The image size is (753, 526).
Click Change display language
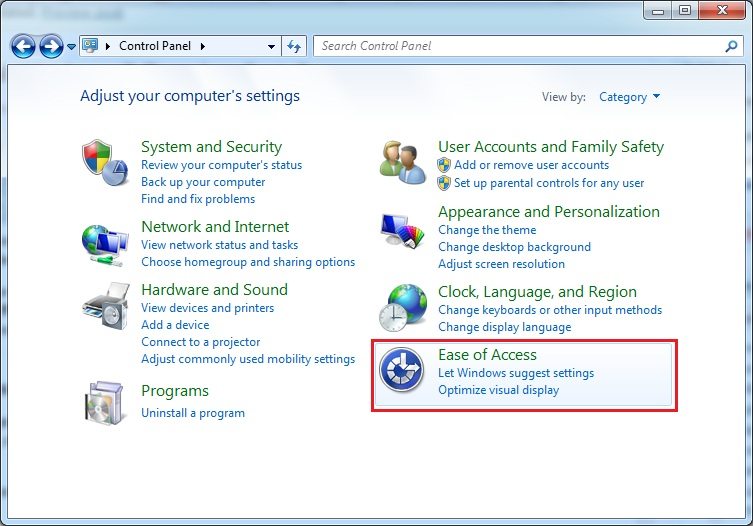click(505, 327)
